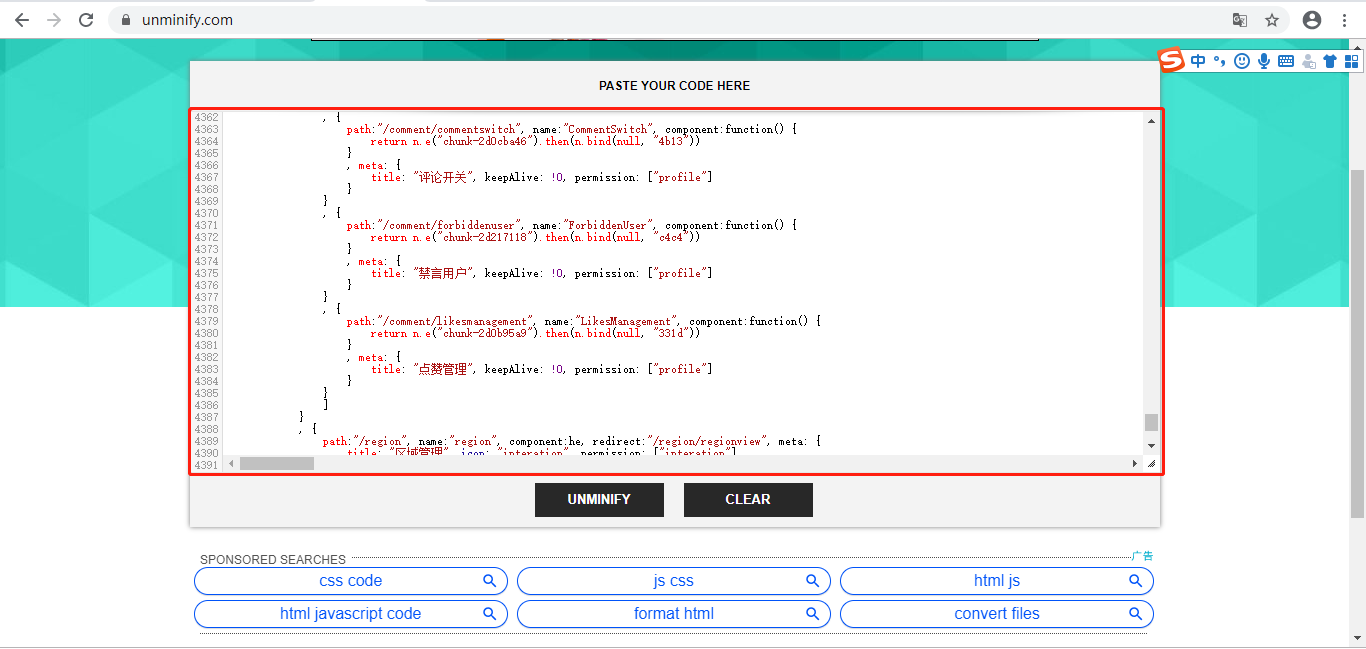
Task: Open the Google Translate page icon
Action: [x=1240, y=20]
